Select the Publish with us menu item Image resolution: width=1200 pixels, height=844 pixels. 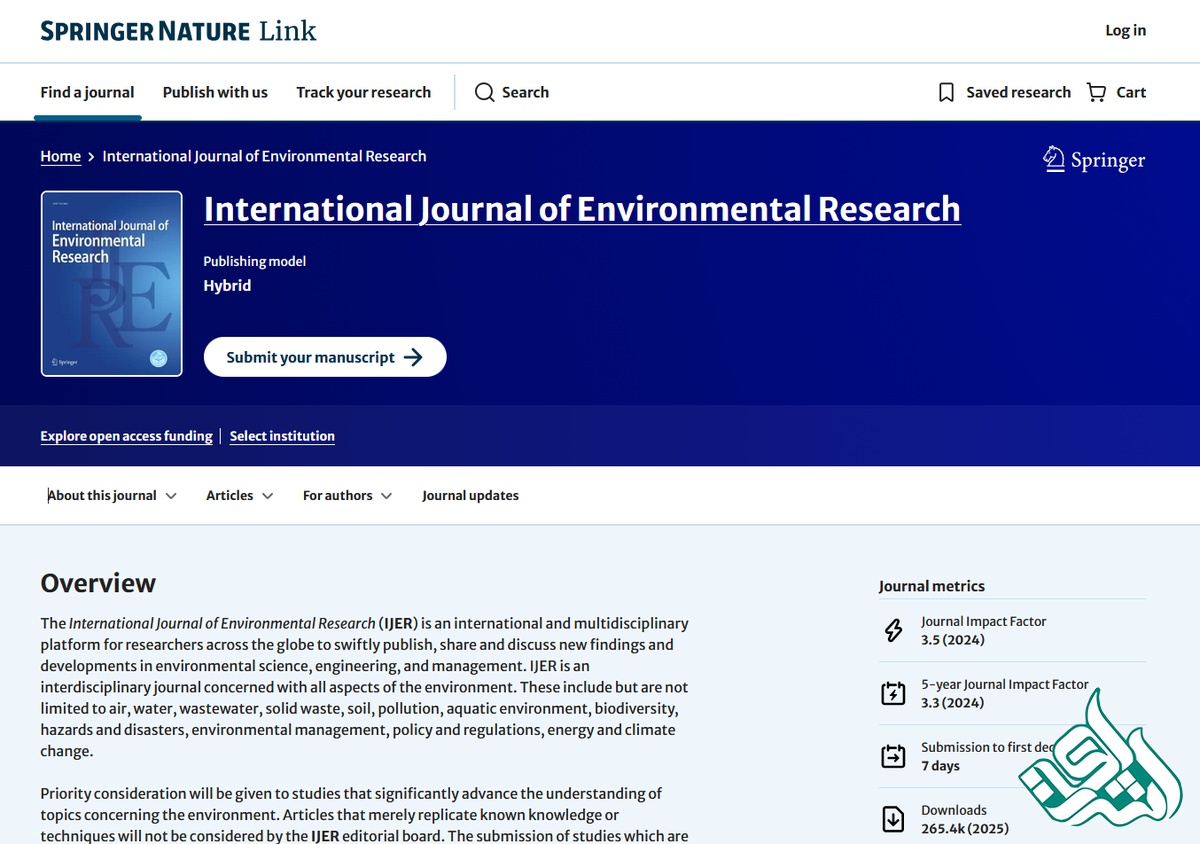(x=215, y=92)
